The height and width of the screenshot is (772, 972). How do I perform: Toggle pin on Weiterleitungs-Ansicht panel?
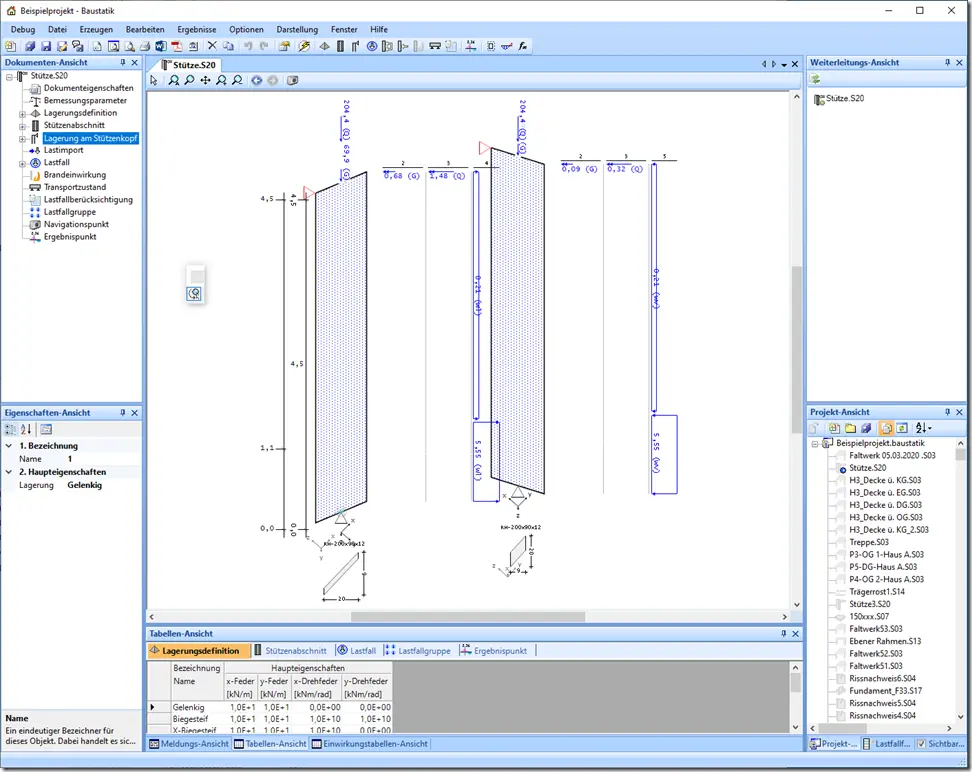(947, 63)
